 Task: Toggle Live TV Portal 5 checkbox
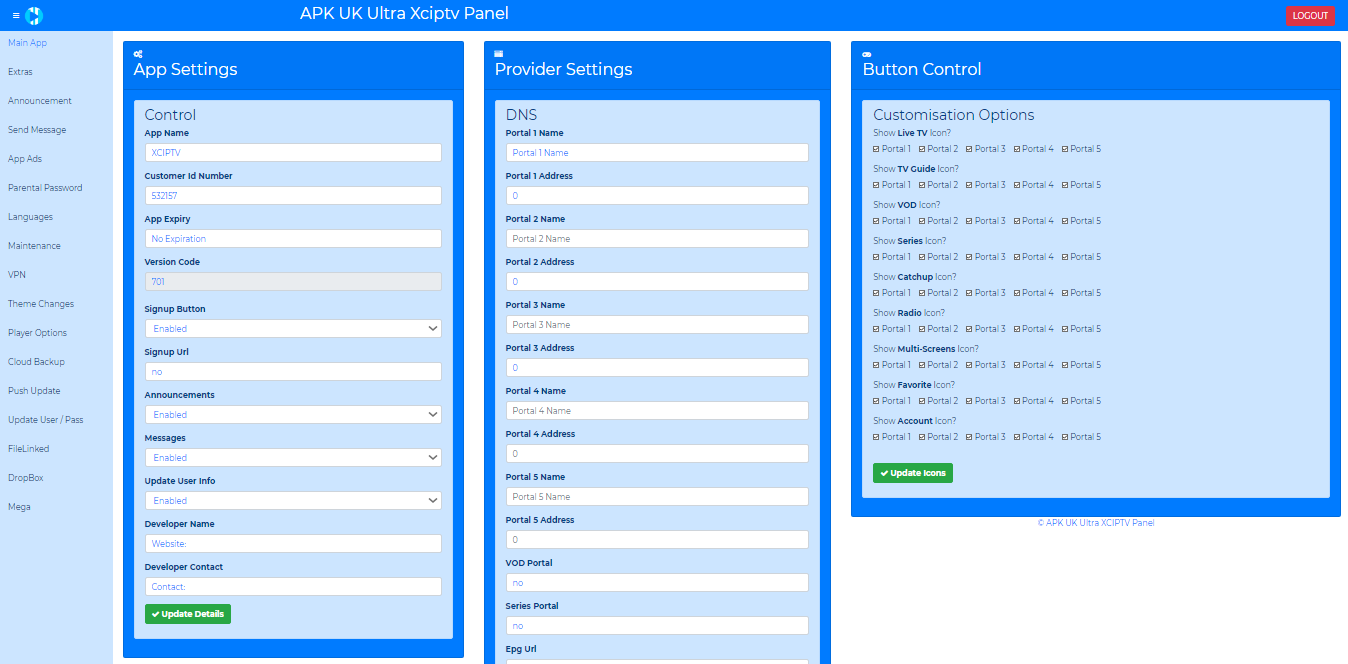point(1066,149)
